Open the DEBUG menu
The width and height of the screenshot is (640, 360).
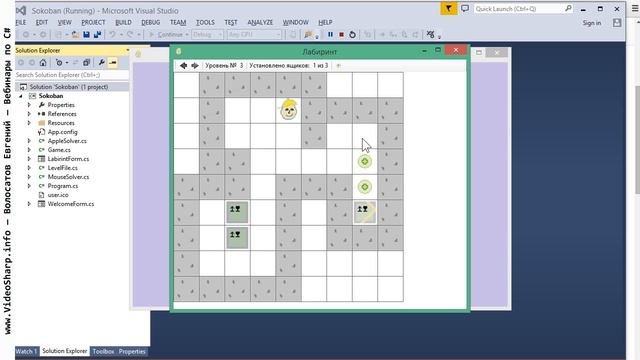(x=151, y=22)
